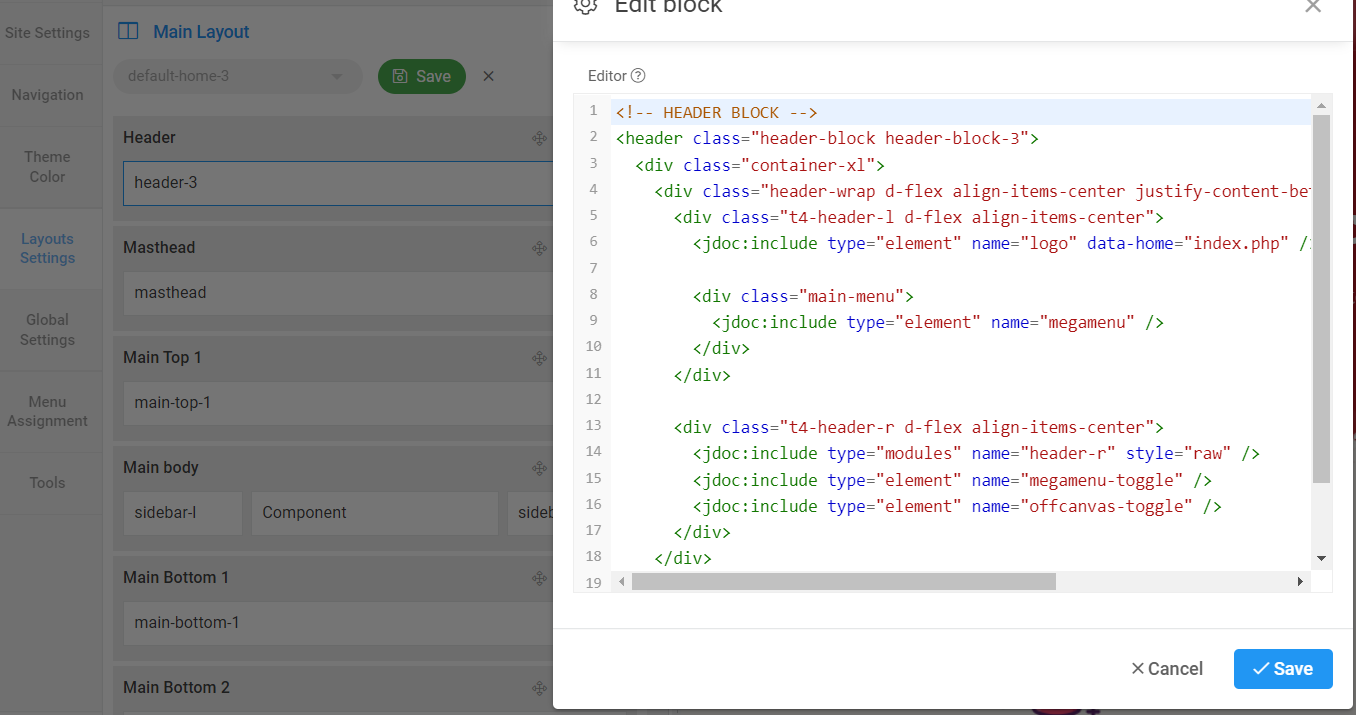Screen dimensions: 1356x715
Task: Open the default-home-3 layout dropdown
Action: 237,76
